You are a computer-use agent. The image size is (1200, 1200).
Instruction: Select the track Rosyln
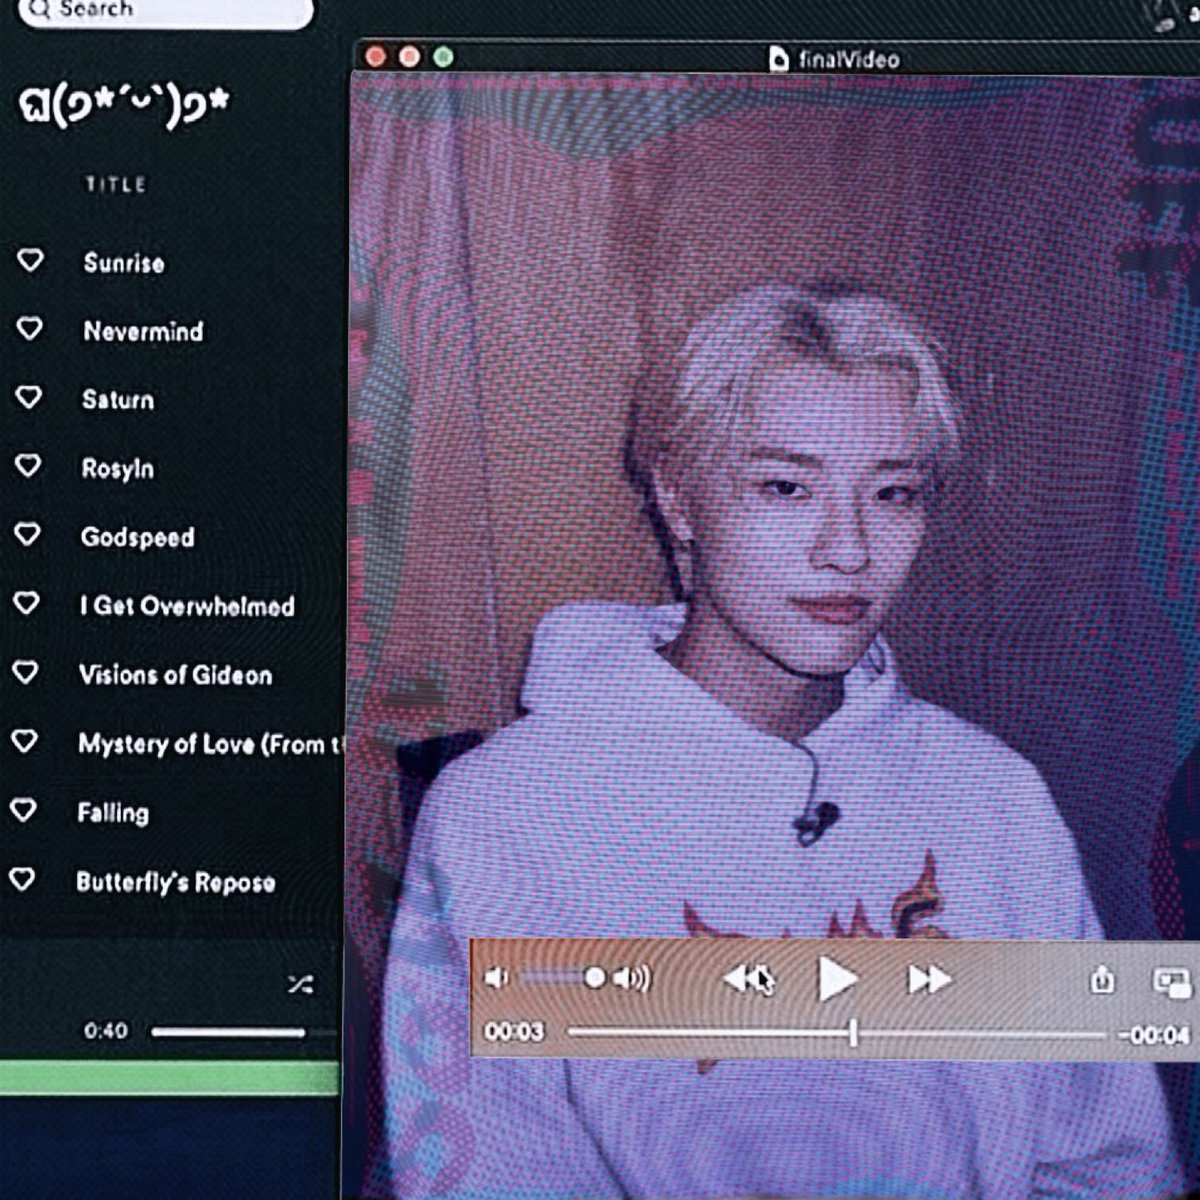coord(118,469)
